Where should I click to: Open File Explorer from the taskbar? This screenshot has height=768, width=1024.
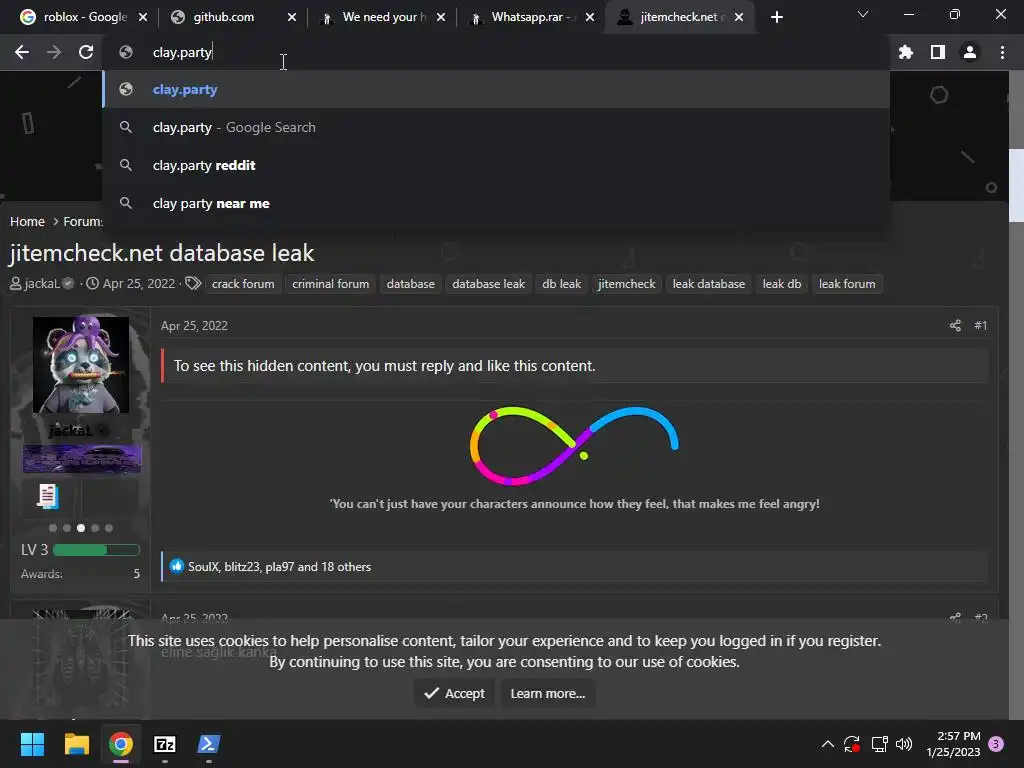[x=76, y=744]
